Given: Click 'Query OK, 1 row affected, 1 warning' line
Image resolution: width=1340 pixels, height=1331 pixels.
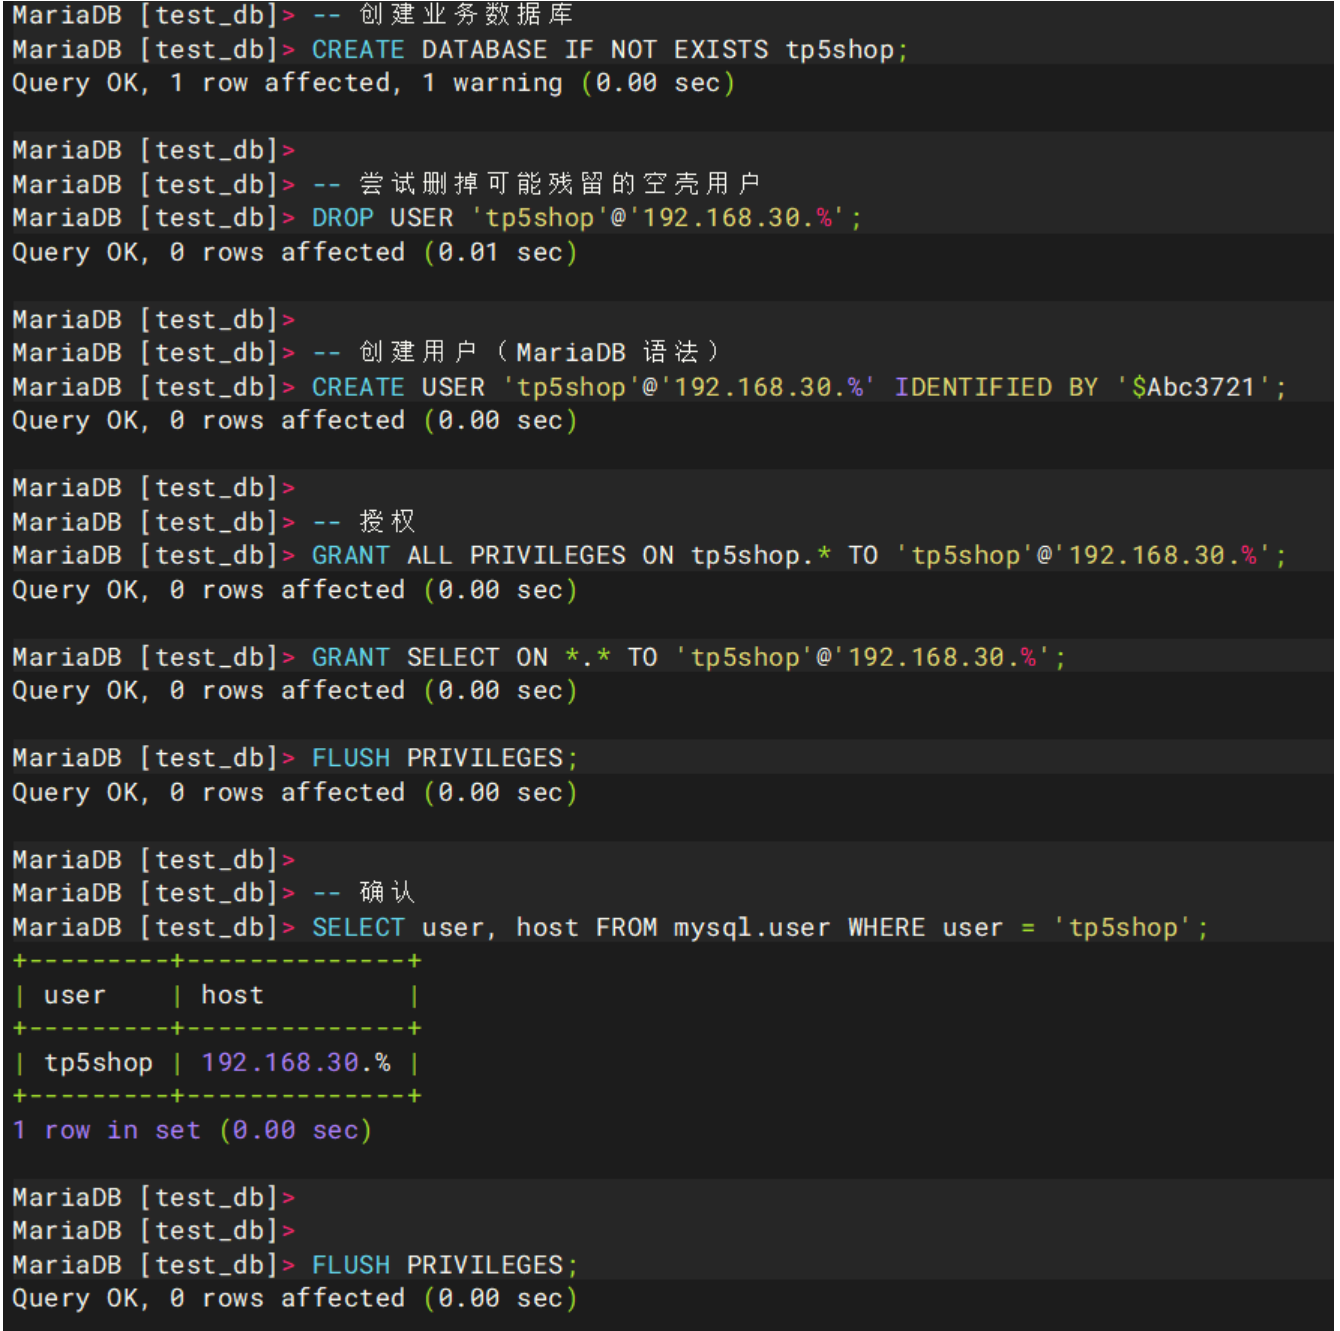Looking at the screenshot, I should pos(374,83).
